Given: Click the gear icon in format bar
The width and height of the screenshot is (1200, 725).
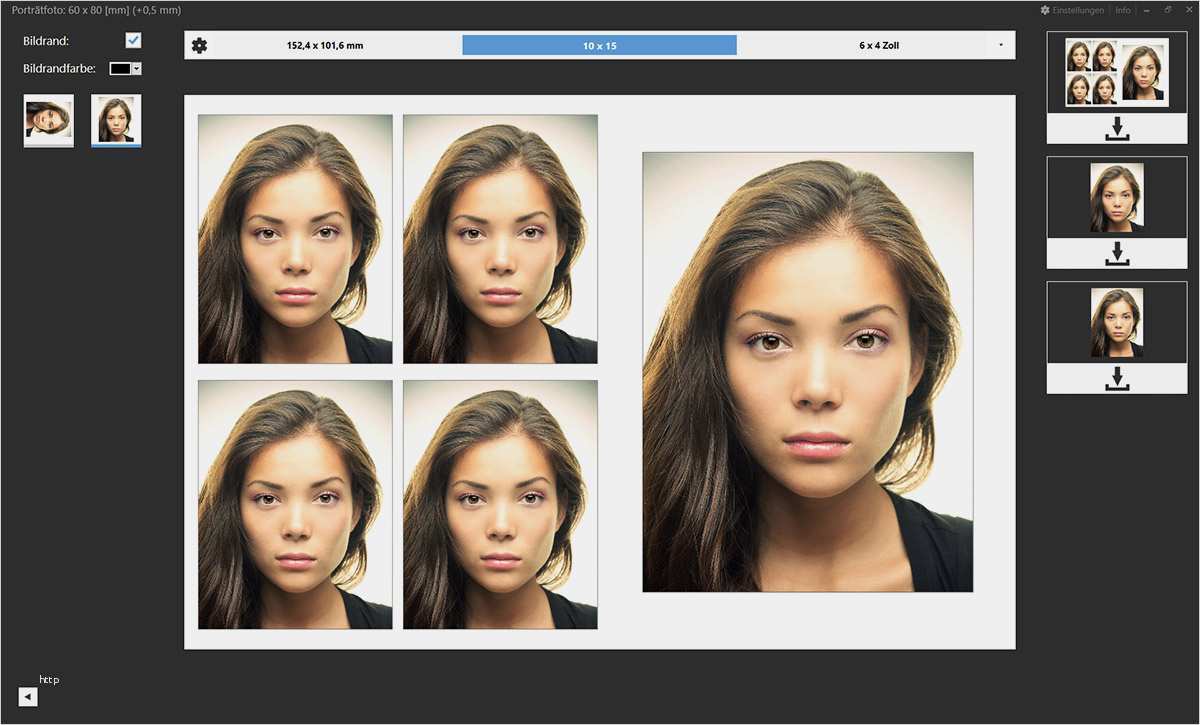Looking at the screenshot, I should [199, 46].
